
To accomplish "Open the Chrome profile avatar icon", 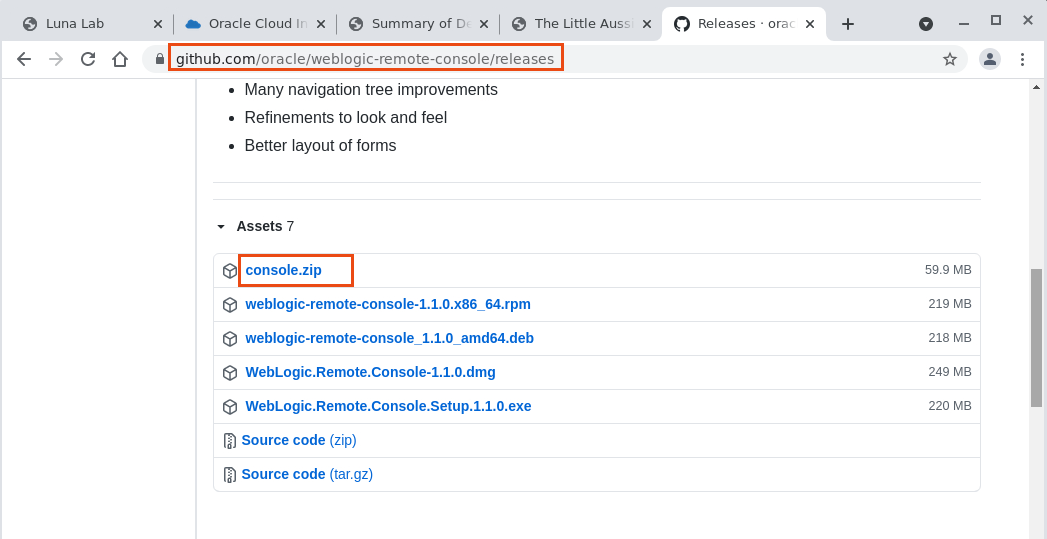I will coord(990,59).
